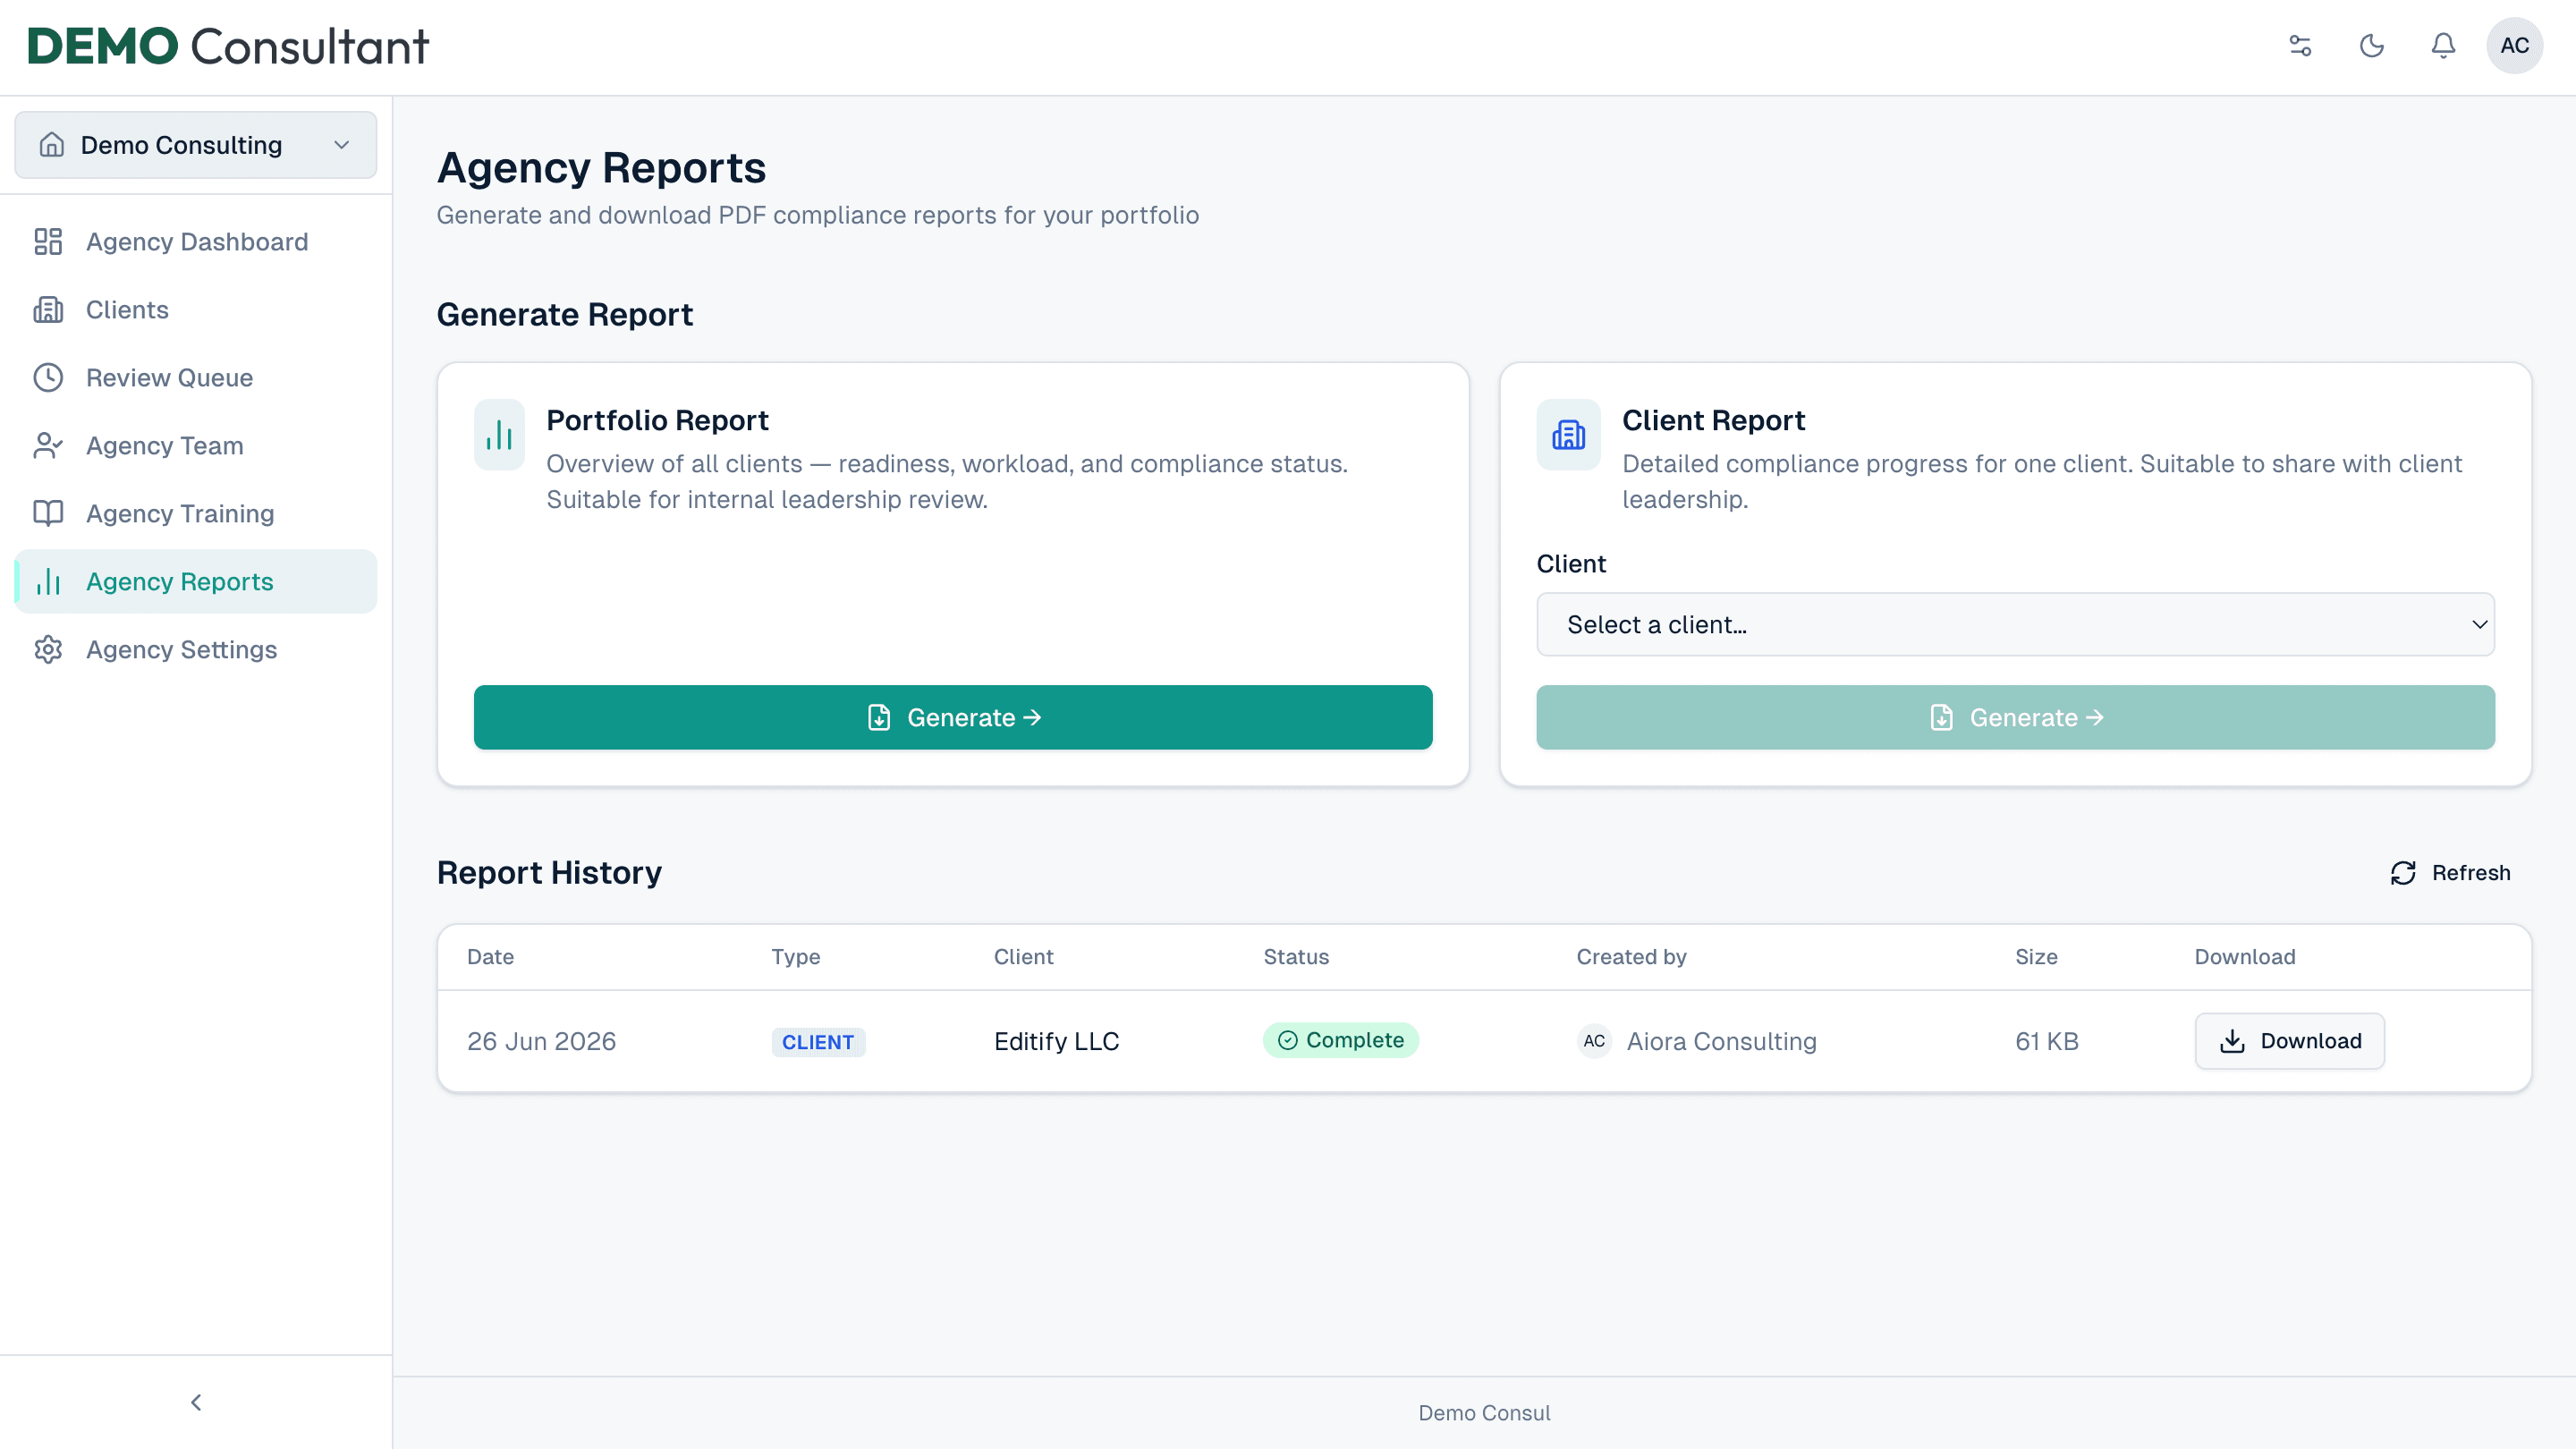Select Agency Reports in the sidebar
This screenshot has height=1449, width=2576.
(x=196, y=582)
